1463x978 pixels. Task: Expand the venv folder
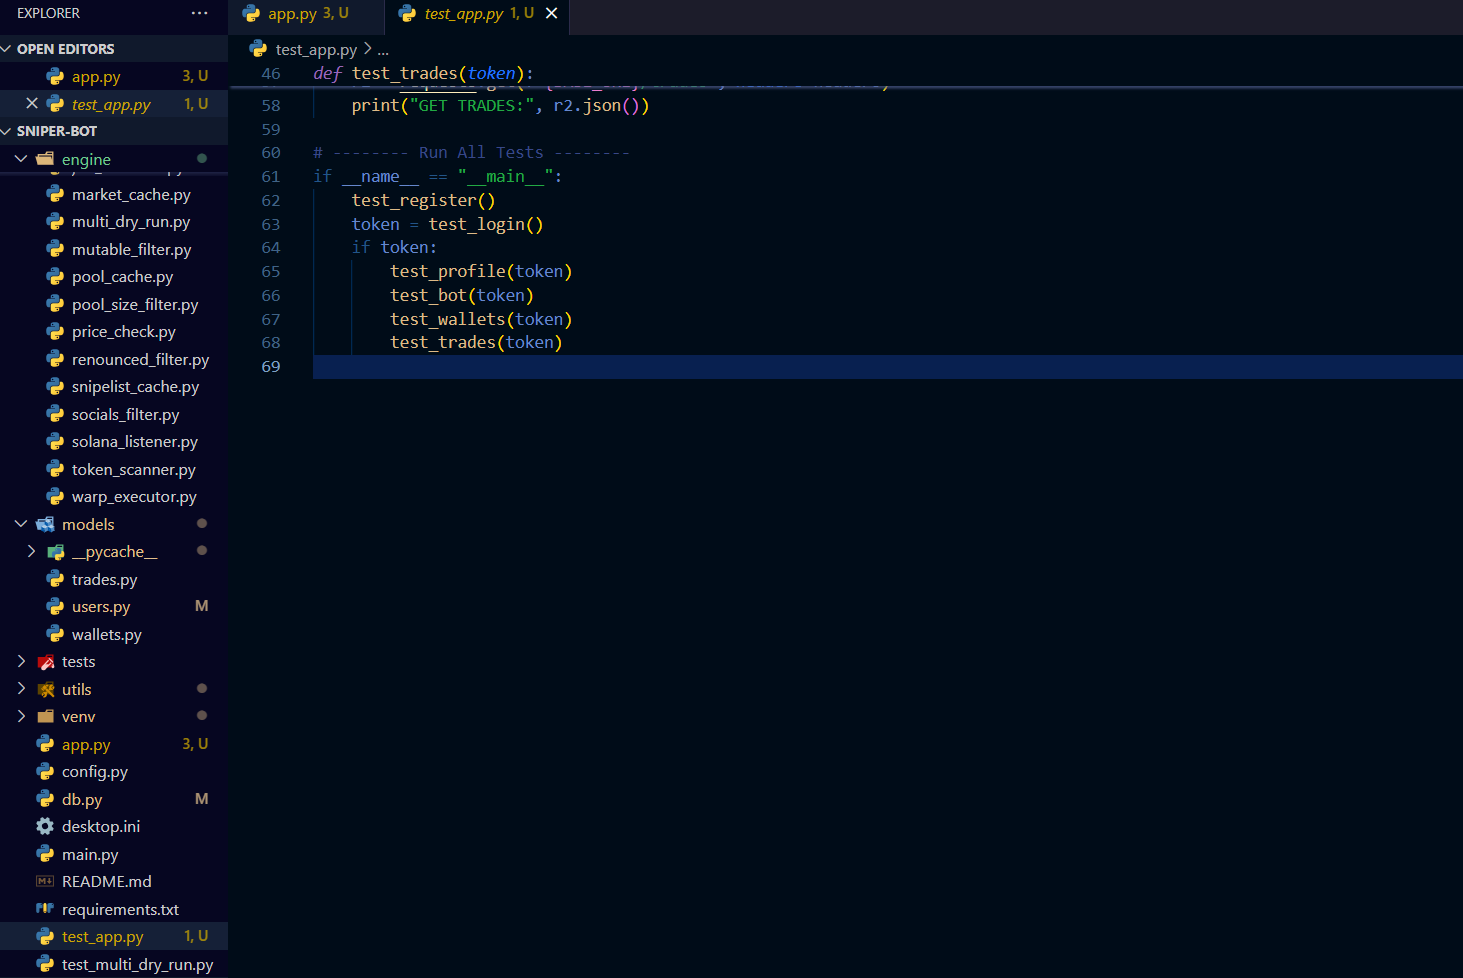click(21, 716)
